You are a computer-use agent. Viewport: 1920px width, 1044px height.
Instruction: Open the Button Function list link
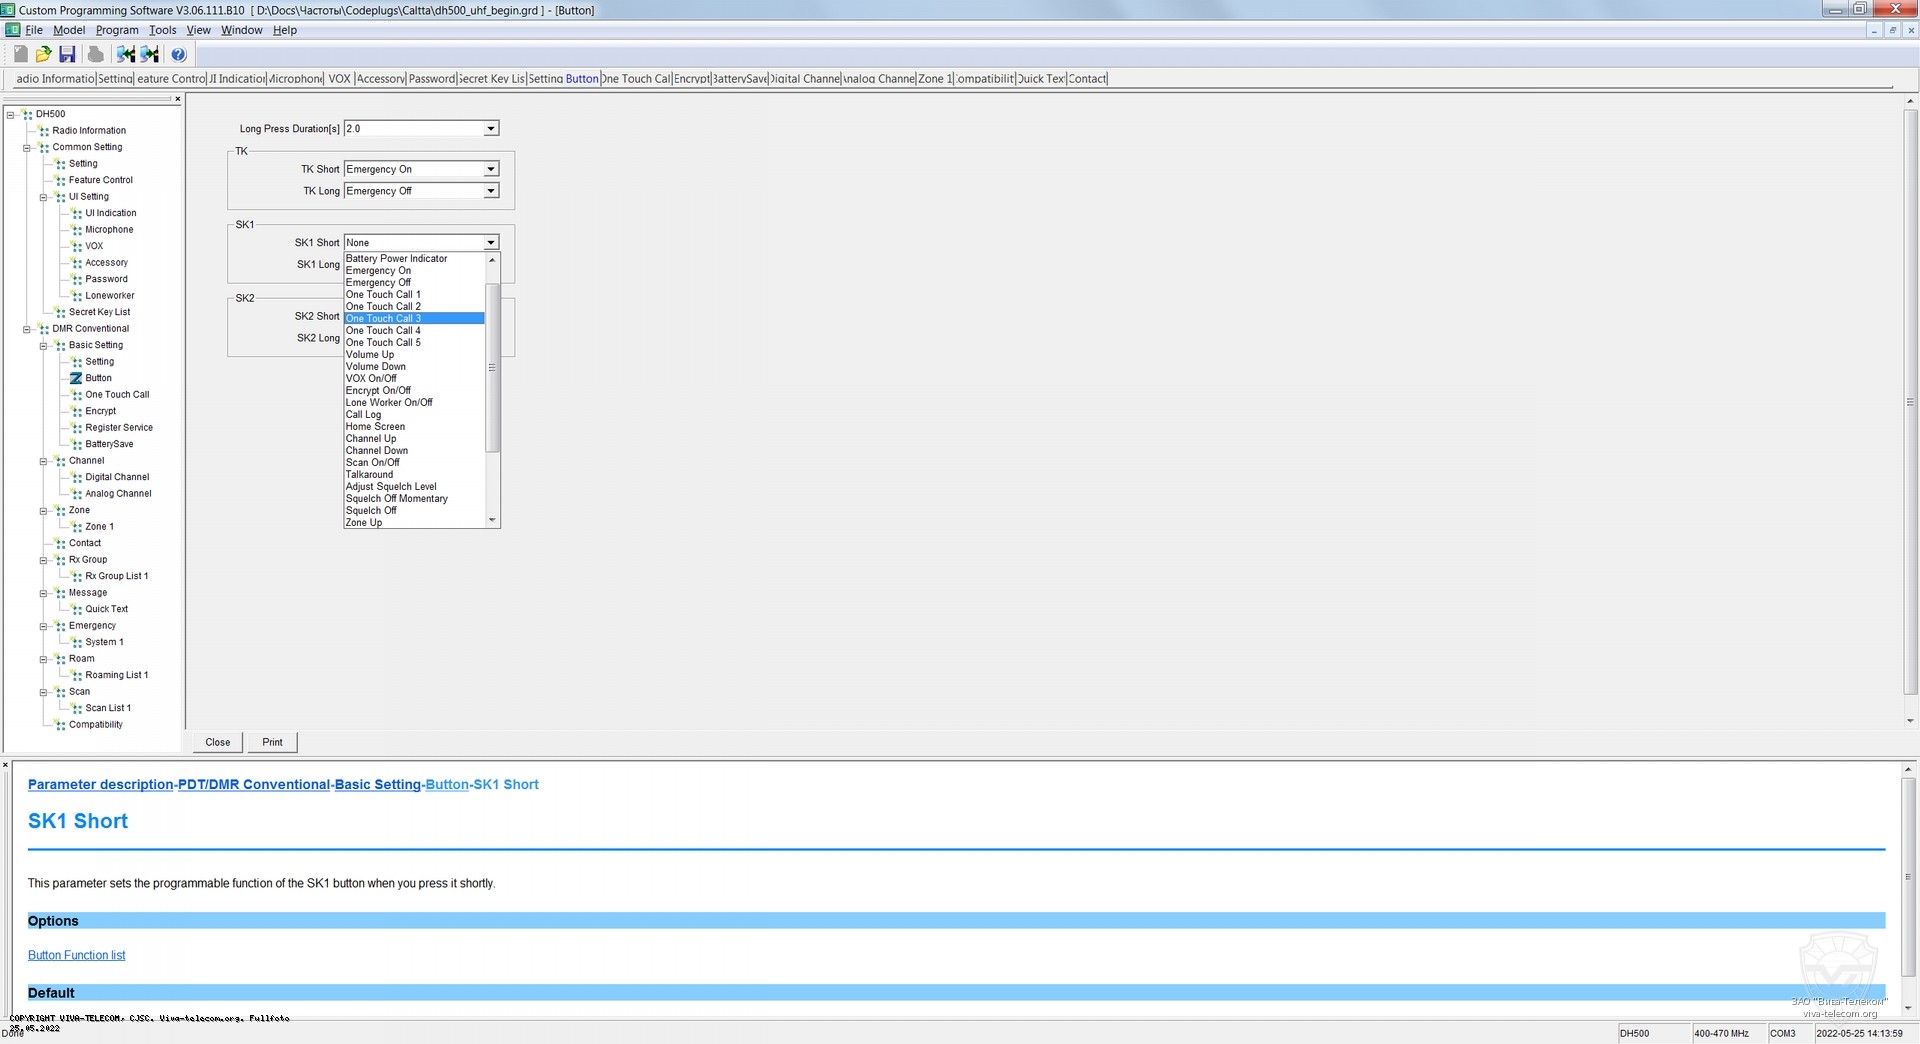[77, 955]
